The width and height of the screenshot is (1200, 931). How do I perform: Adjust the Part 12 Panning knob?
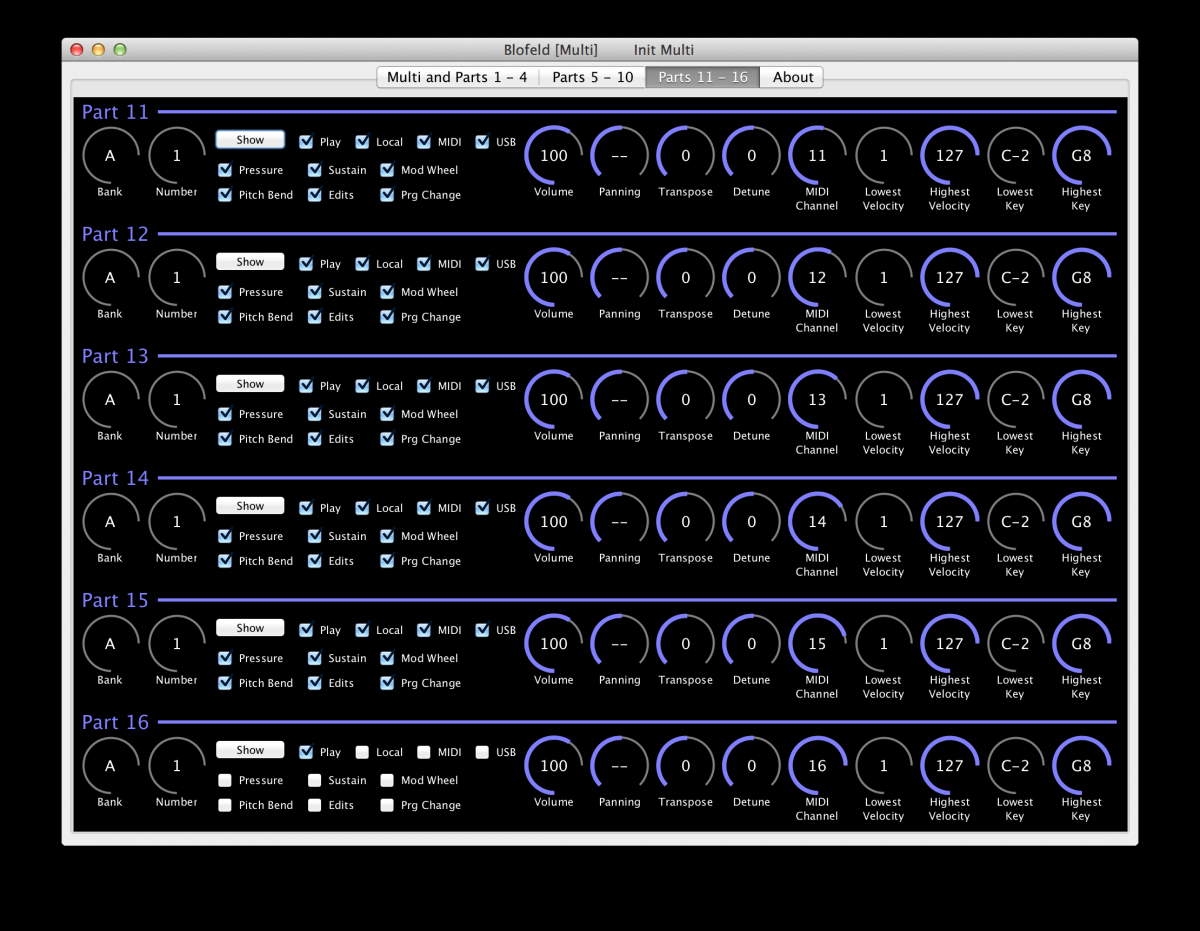coord(619,278)
